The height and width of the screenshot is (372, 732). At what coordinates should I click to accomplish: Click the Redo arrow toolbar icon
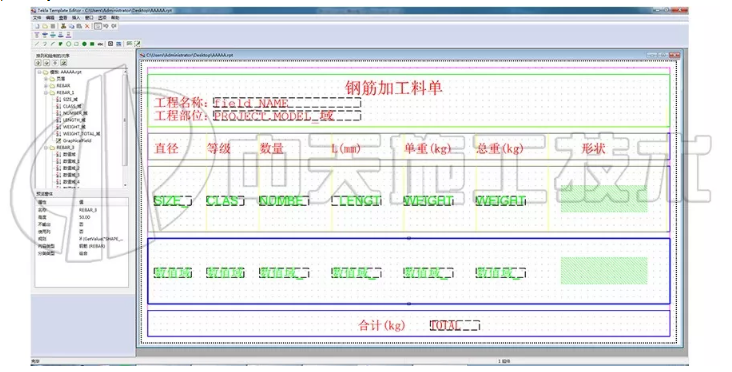click(x=113, y=26)
